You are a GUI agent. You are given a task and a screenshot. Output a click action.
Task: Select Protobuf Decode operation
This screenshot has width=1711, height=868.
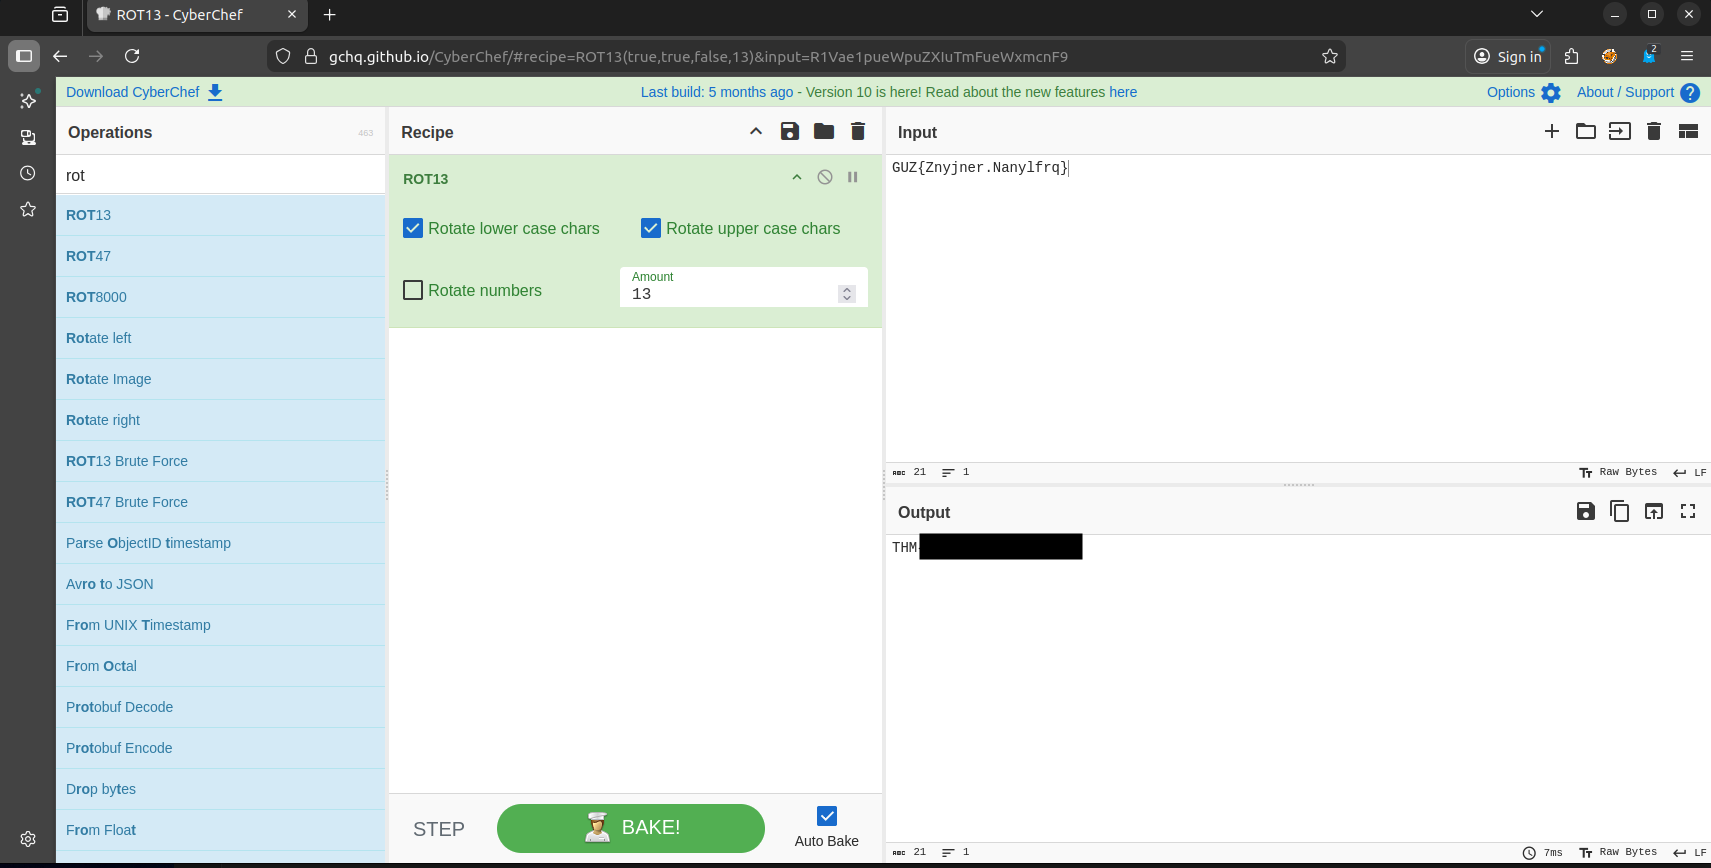(220, 707)
